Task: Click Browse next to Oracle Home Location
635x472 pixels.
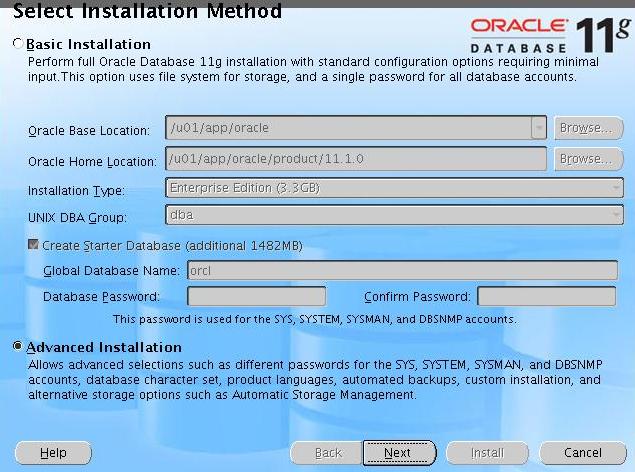Action: tap(588, 159)
